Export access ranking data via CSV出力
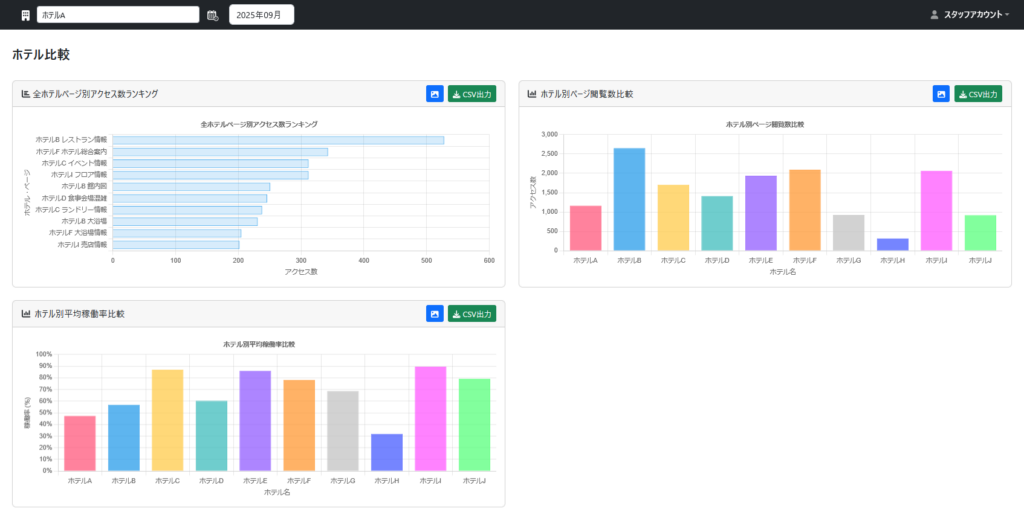Viewport: 1024px width, 520px height. tap(472, 94)
